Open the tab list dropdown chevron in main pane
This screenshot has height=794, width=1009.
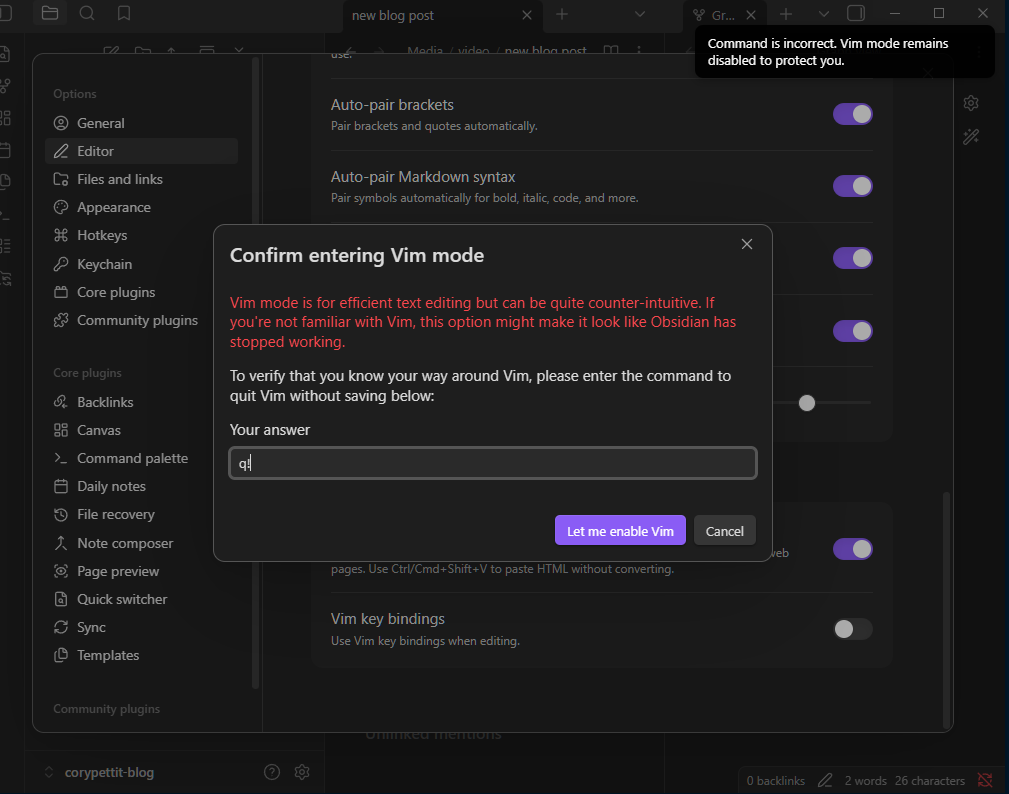coord(640,14)
